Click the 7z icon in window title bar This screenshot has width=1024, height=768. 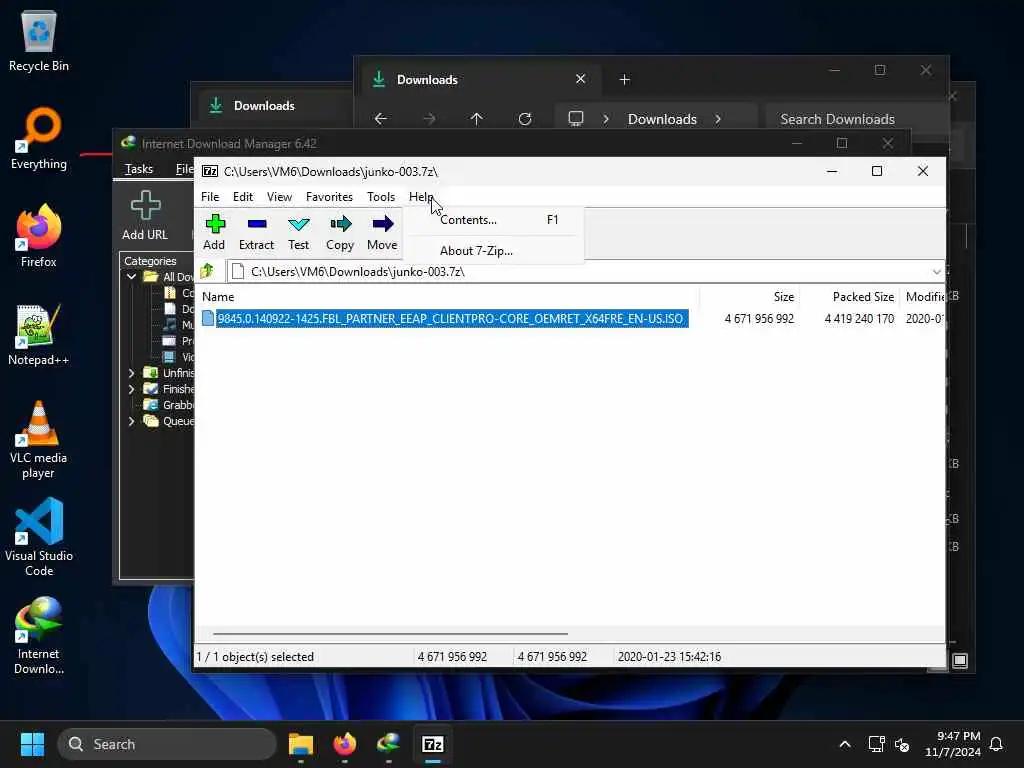pyautogui.click(x=210, y=171)
